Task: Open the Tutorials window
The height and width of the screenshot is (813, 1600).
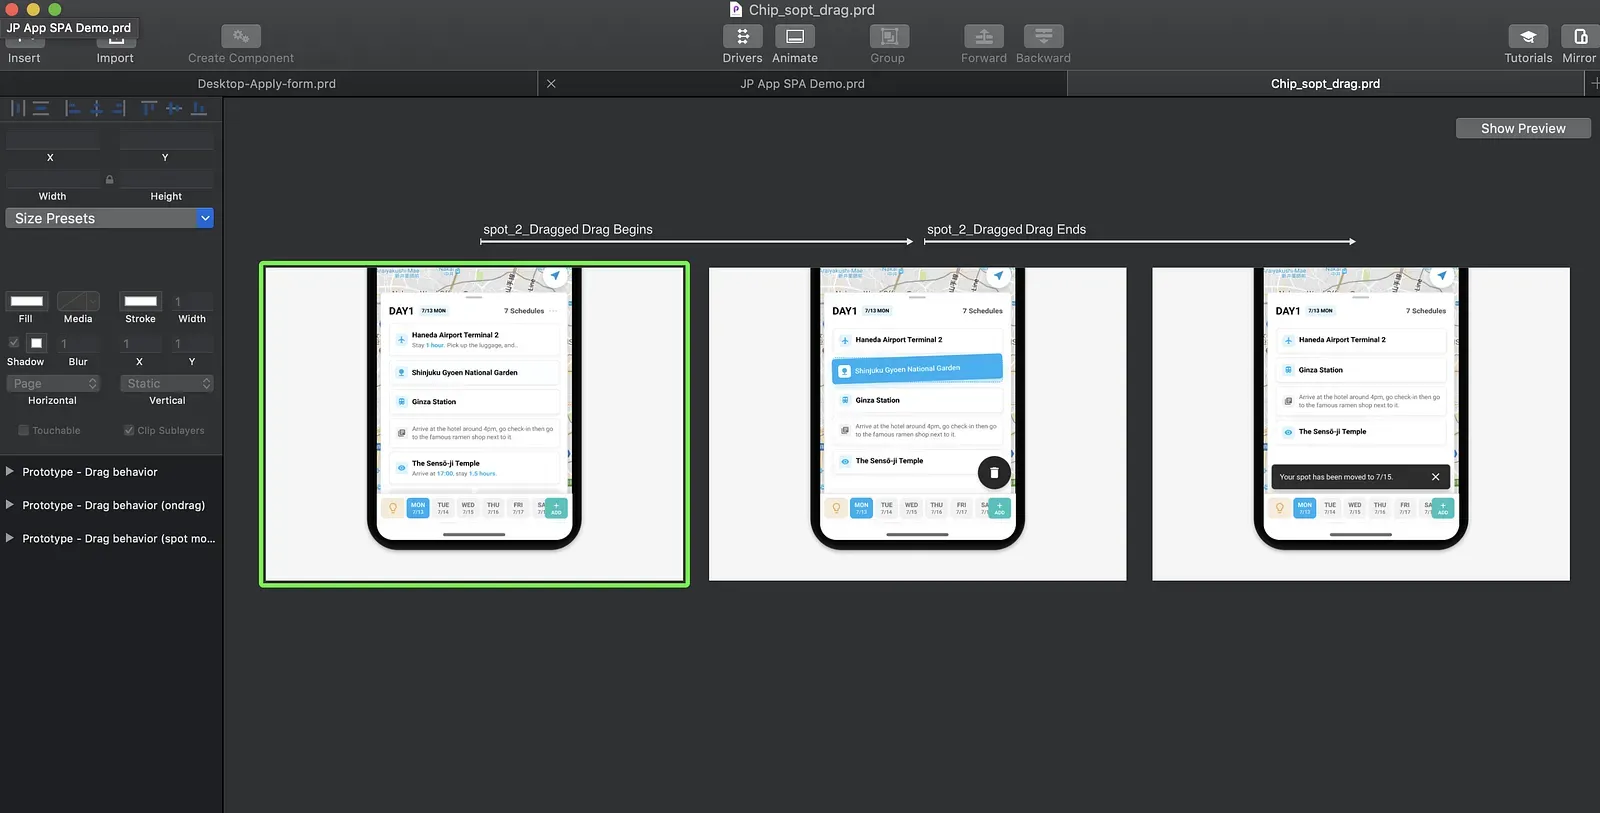Action: (1528, 37)
